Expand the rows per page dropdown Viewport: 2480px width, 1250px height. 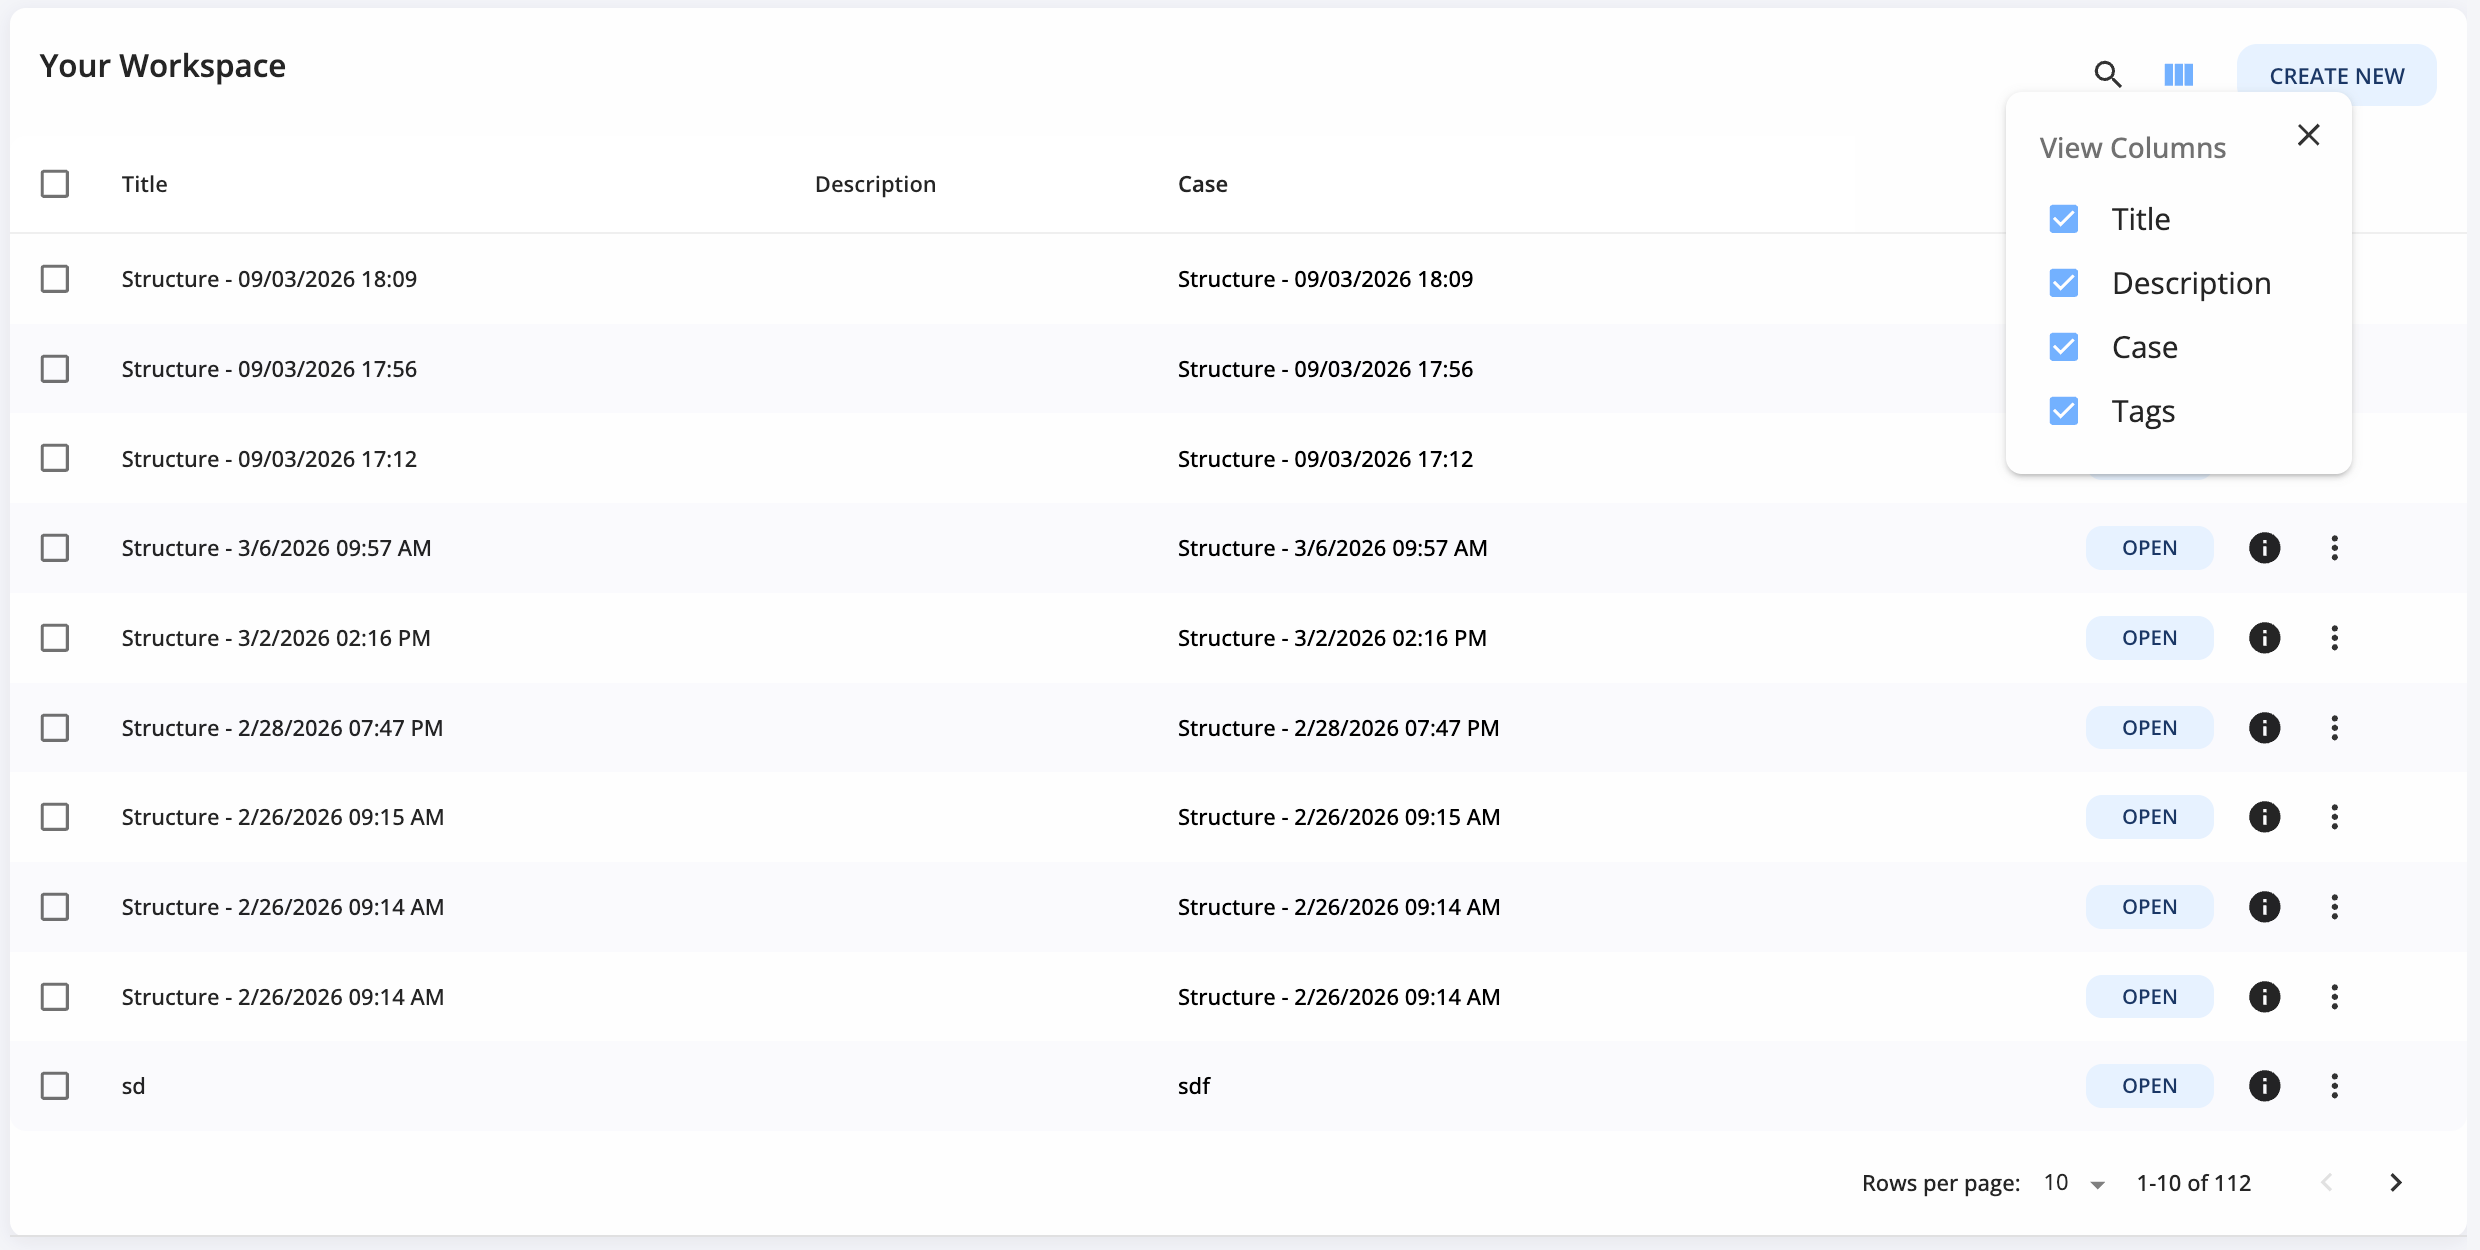[2074, 1183]
